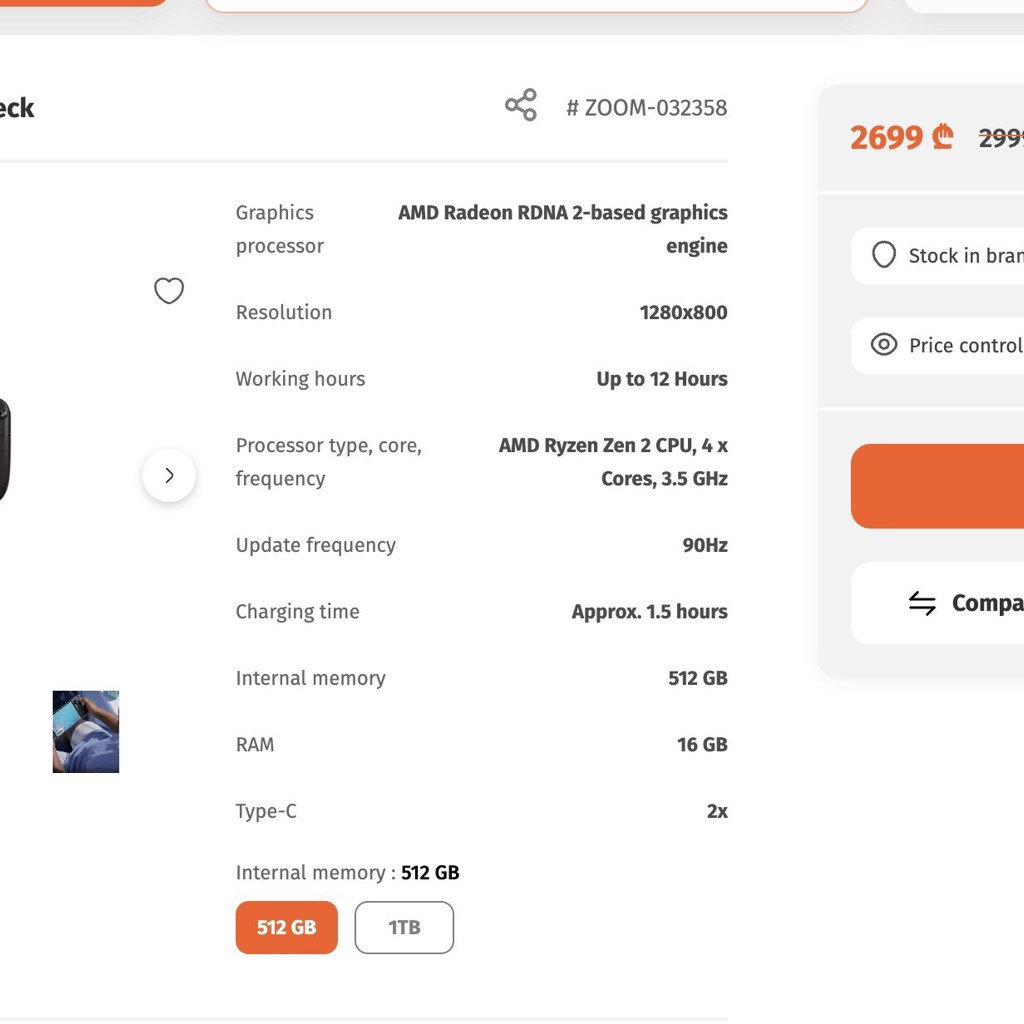Click the Type-C spec label
Image resolution: width=1024 pixels, height=1024 pixels.
coord(266,811)
